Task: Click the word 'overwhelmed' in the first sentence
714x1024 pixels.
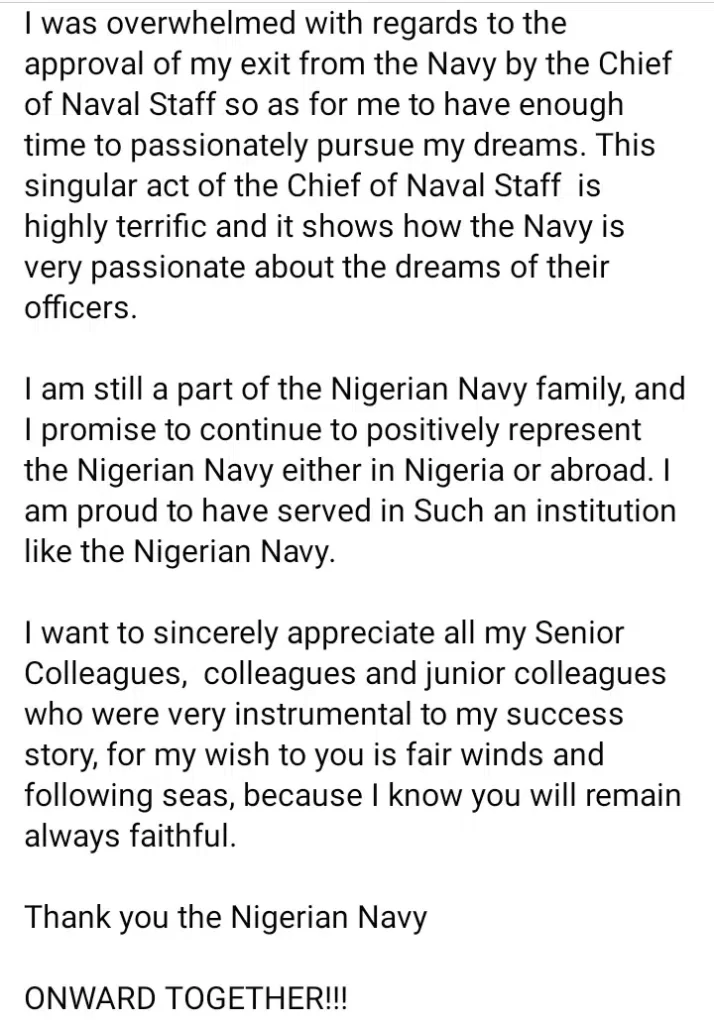Action: click(199, 24)
